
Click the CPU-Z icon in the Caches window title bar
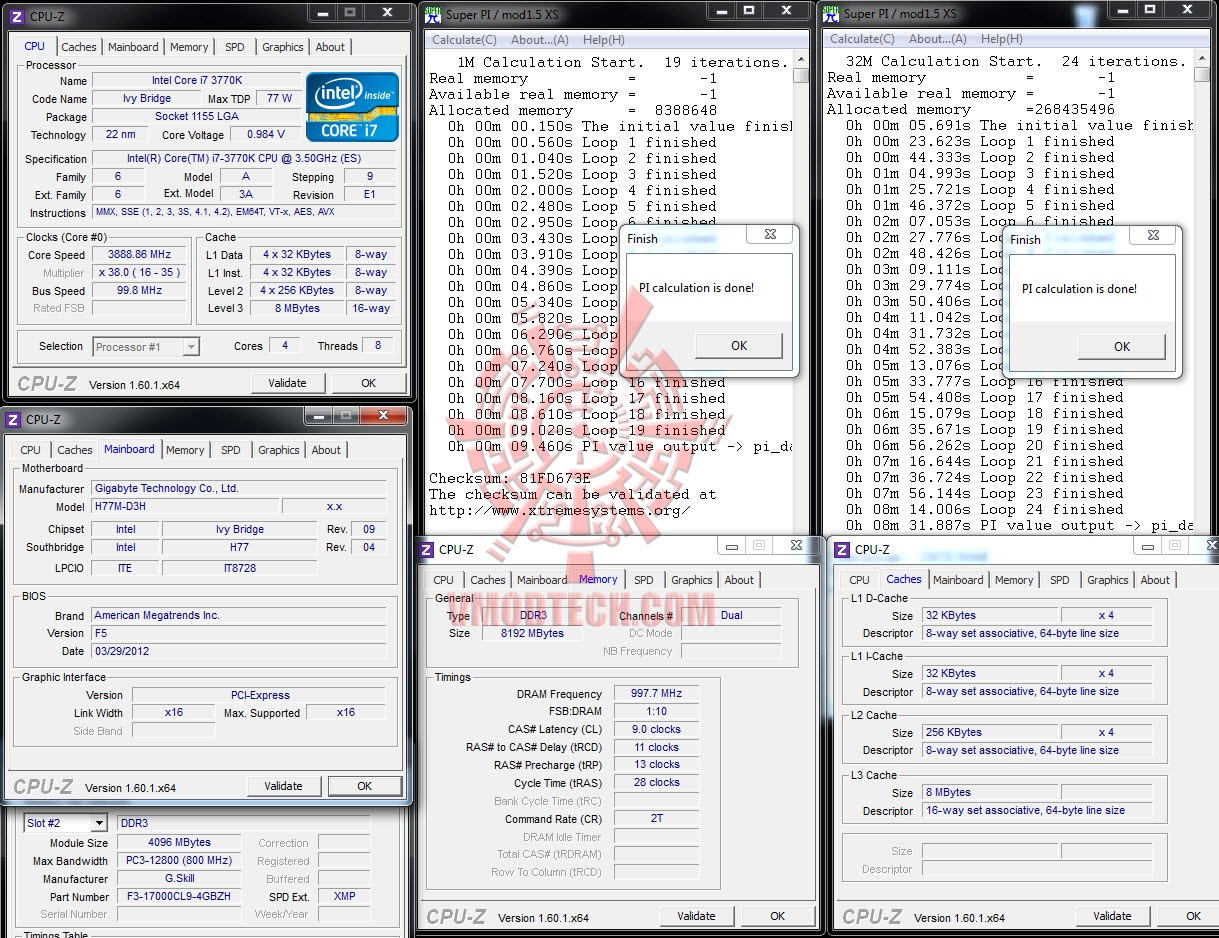[842, 549]
